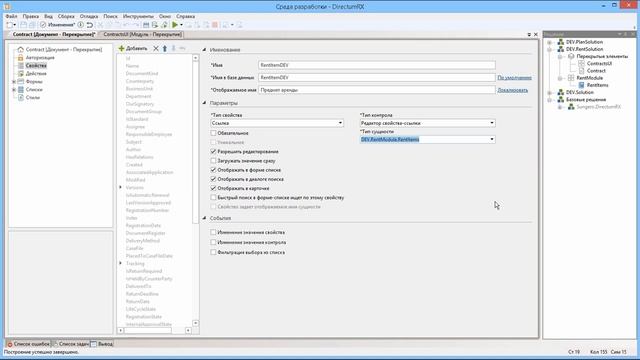Move property down with the arrow icon
Image resolution: width=640 pixels, height=360 pixels.
click(173, 48)
